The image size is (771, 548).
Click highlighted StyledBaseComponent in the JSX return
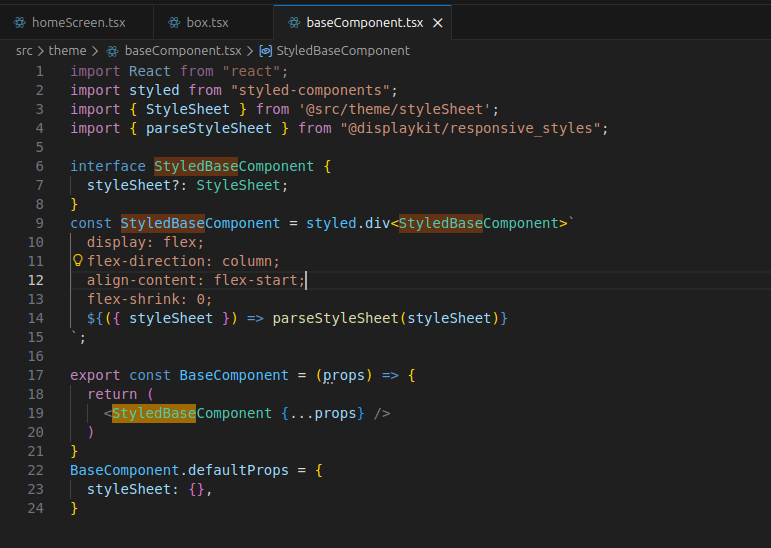click(x=191, y=413)
